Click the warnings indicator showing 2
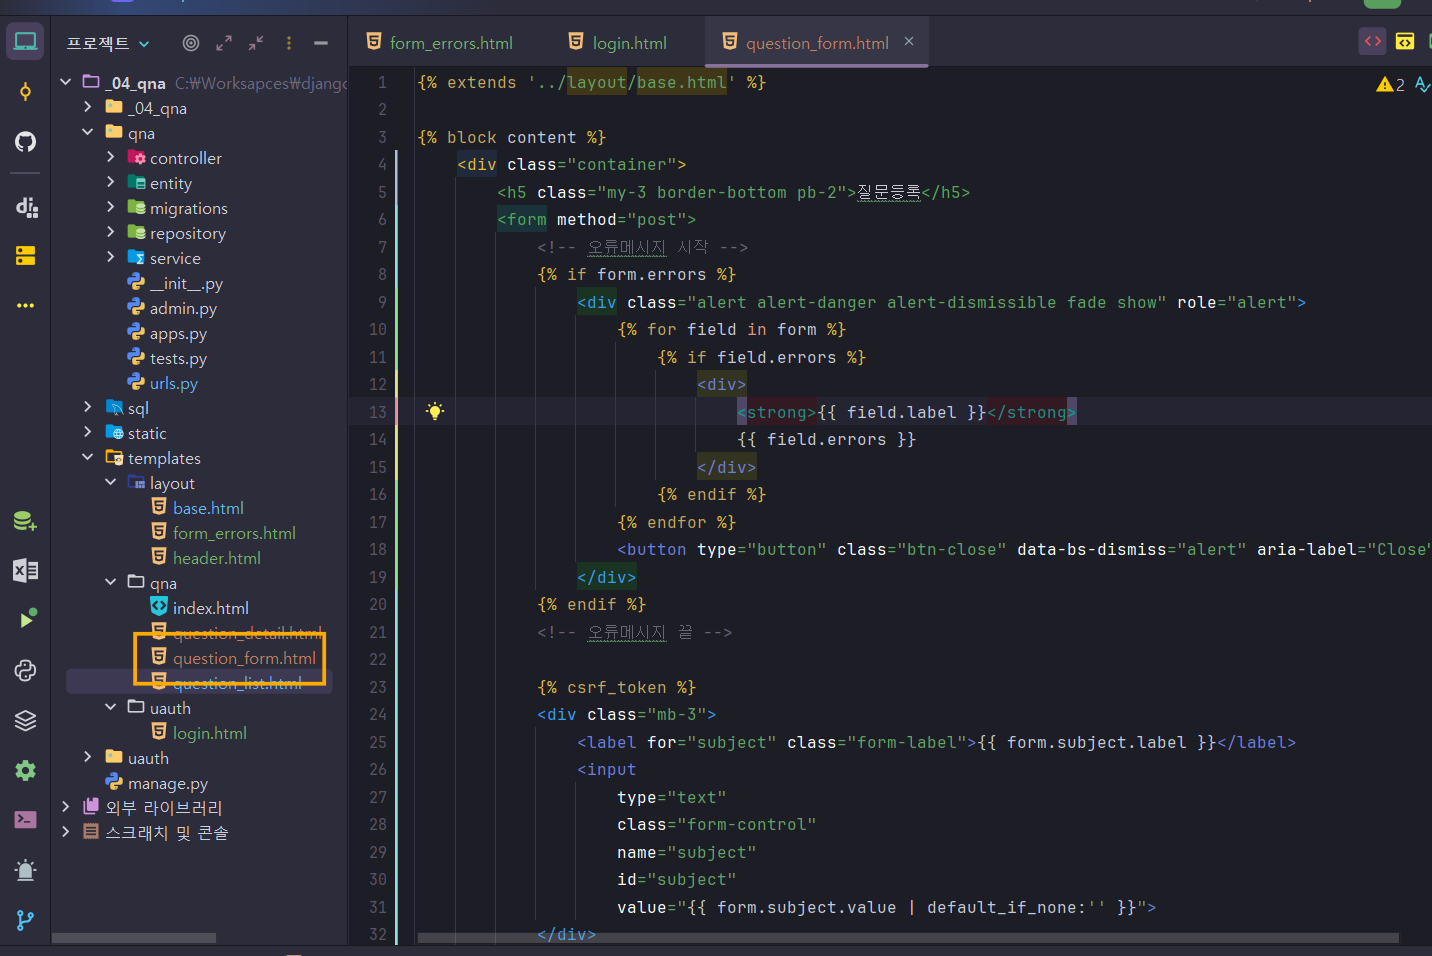Screen dimensions: 1432x956 point(1391,84)
